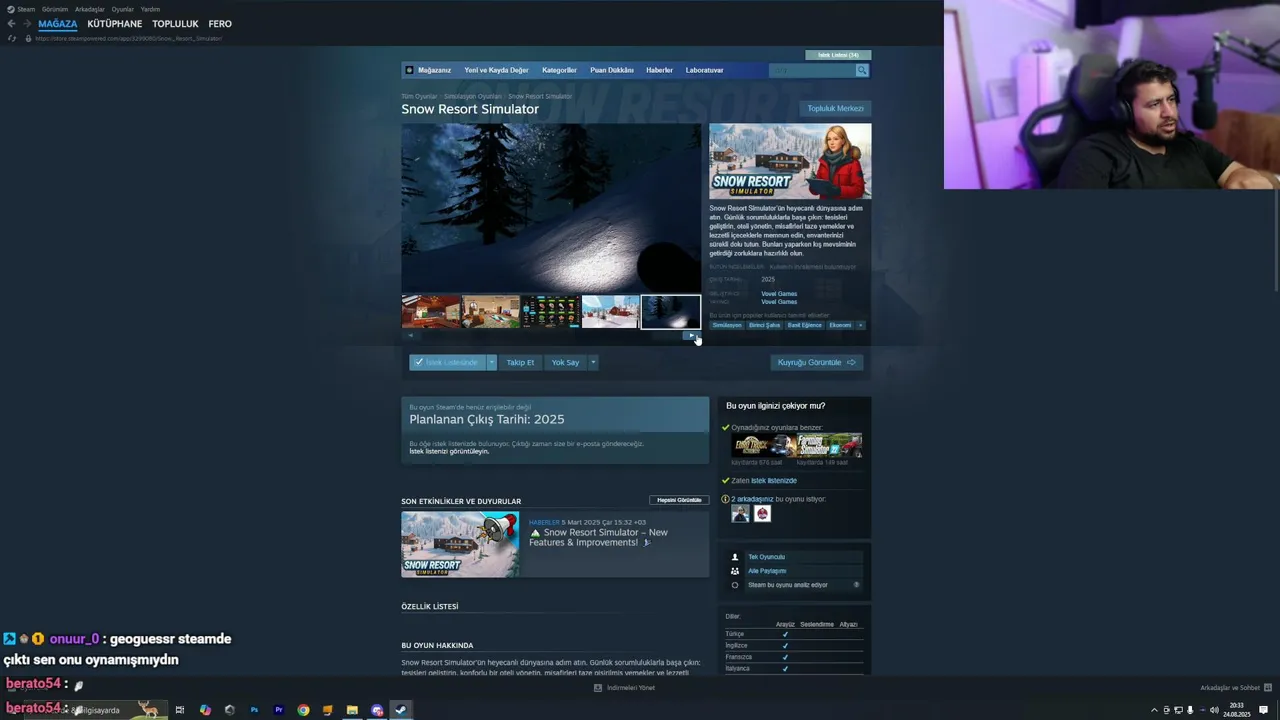Click the screenshot strip right arrow

[692, 336]
